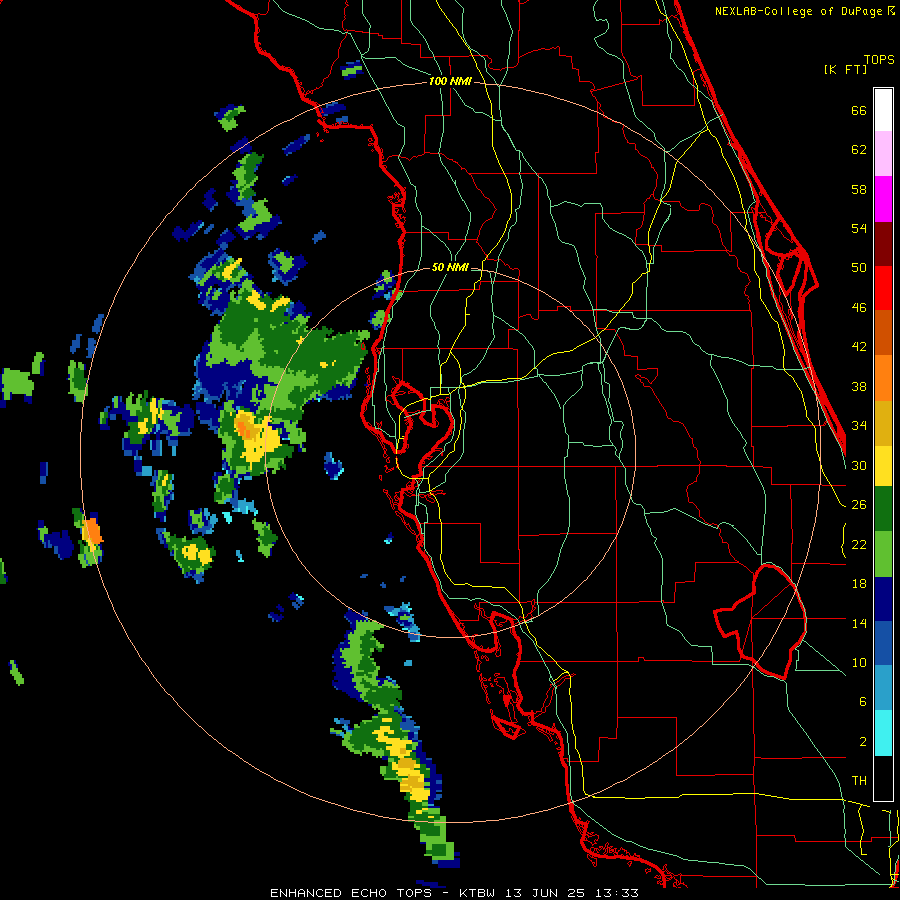Select the light blue legend swatch
Screen dimensions: 900x900
[x=883, y=688]
